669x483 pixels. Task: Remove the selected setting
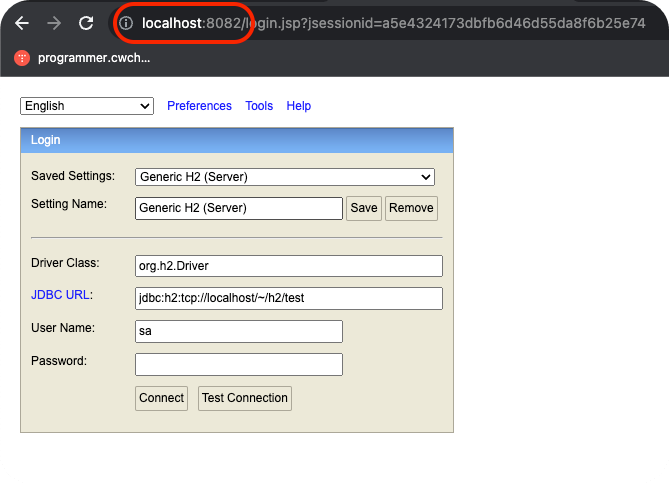(x=411, y=208)
